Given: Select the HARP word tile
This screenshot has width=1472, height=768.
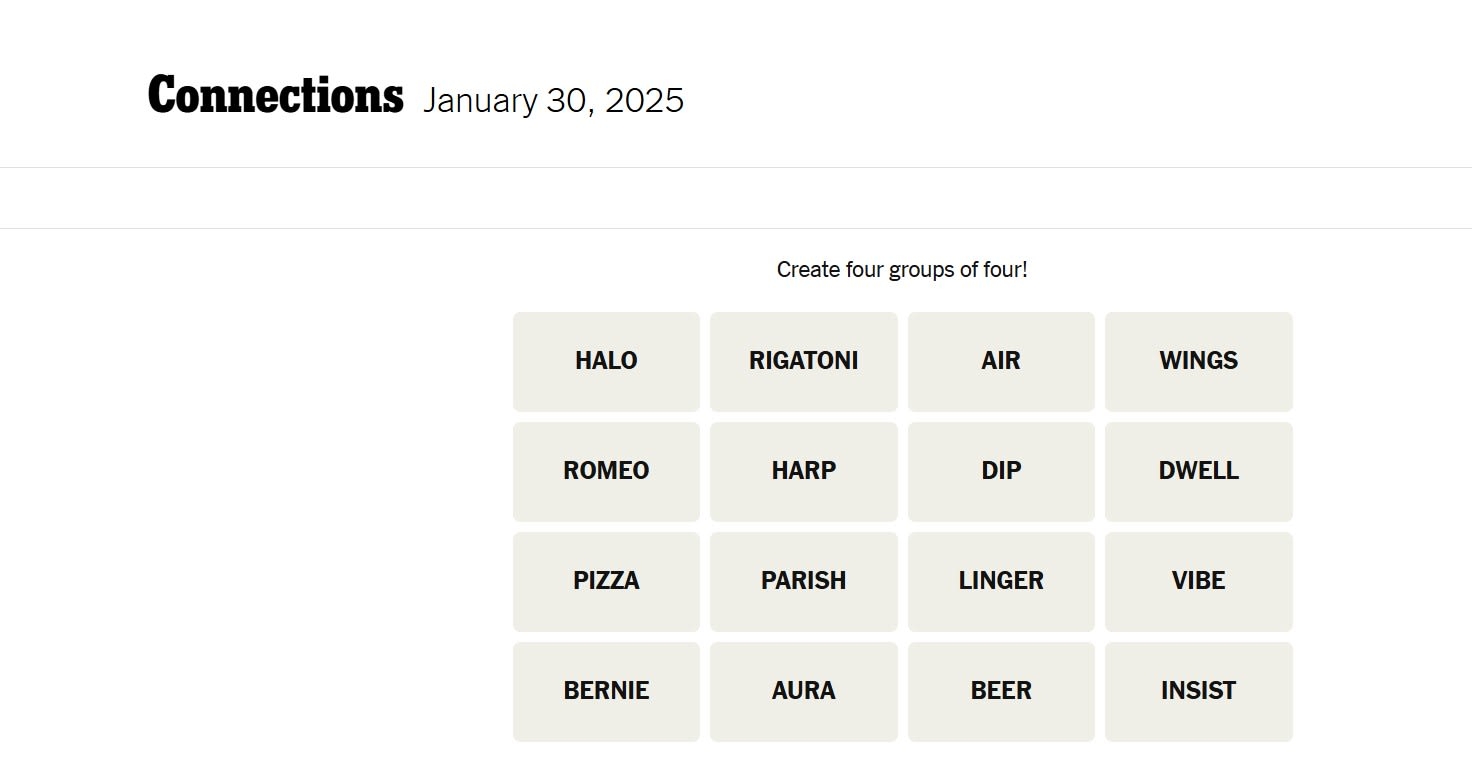Looking at the screenshot, I should click(803, 471).
